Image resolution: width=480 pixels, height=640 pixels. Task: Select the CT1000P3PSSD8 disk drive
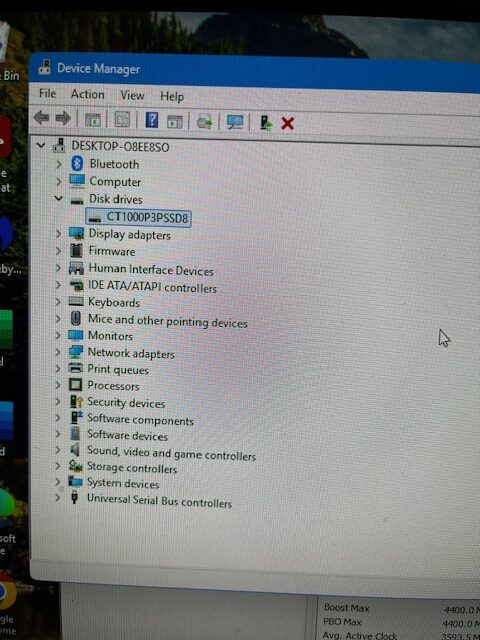coord(138,218)
